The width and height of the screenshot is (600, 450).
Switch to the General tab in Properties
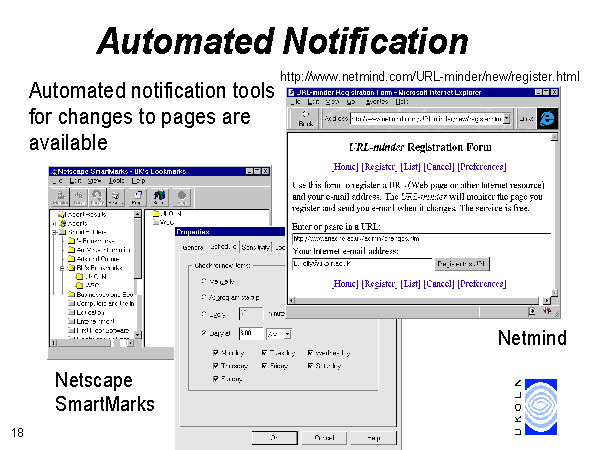coord(192,247)
